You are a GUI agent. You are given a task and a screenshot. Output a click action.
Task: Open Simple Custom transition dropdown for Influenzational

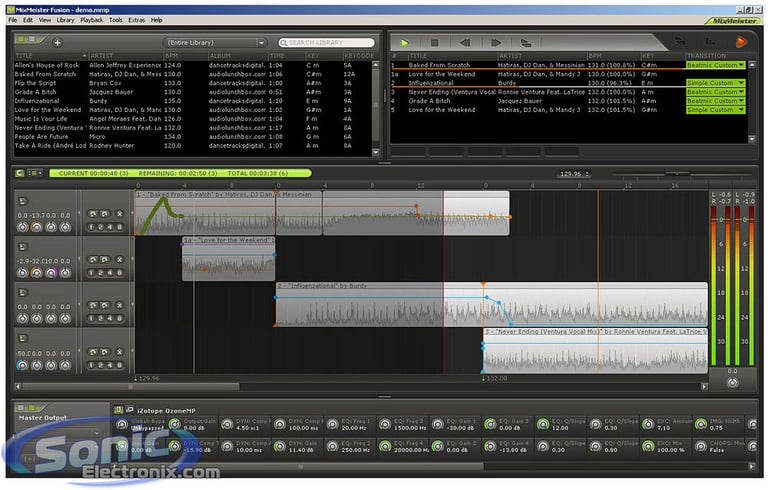716,83
